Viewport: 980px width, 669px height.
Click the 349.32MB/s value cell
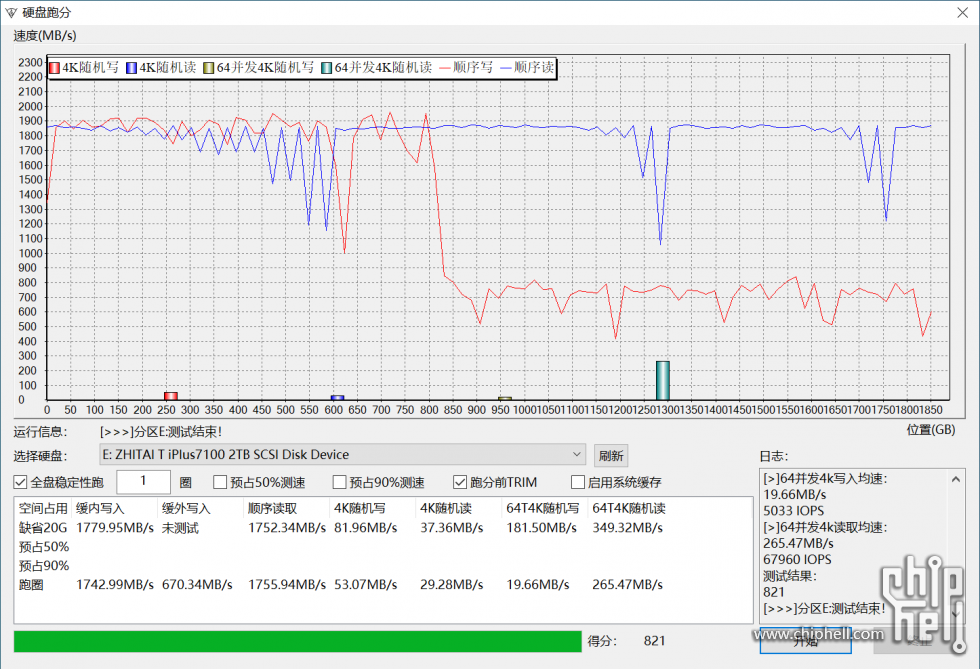coord(628,528)
